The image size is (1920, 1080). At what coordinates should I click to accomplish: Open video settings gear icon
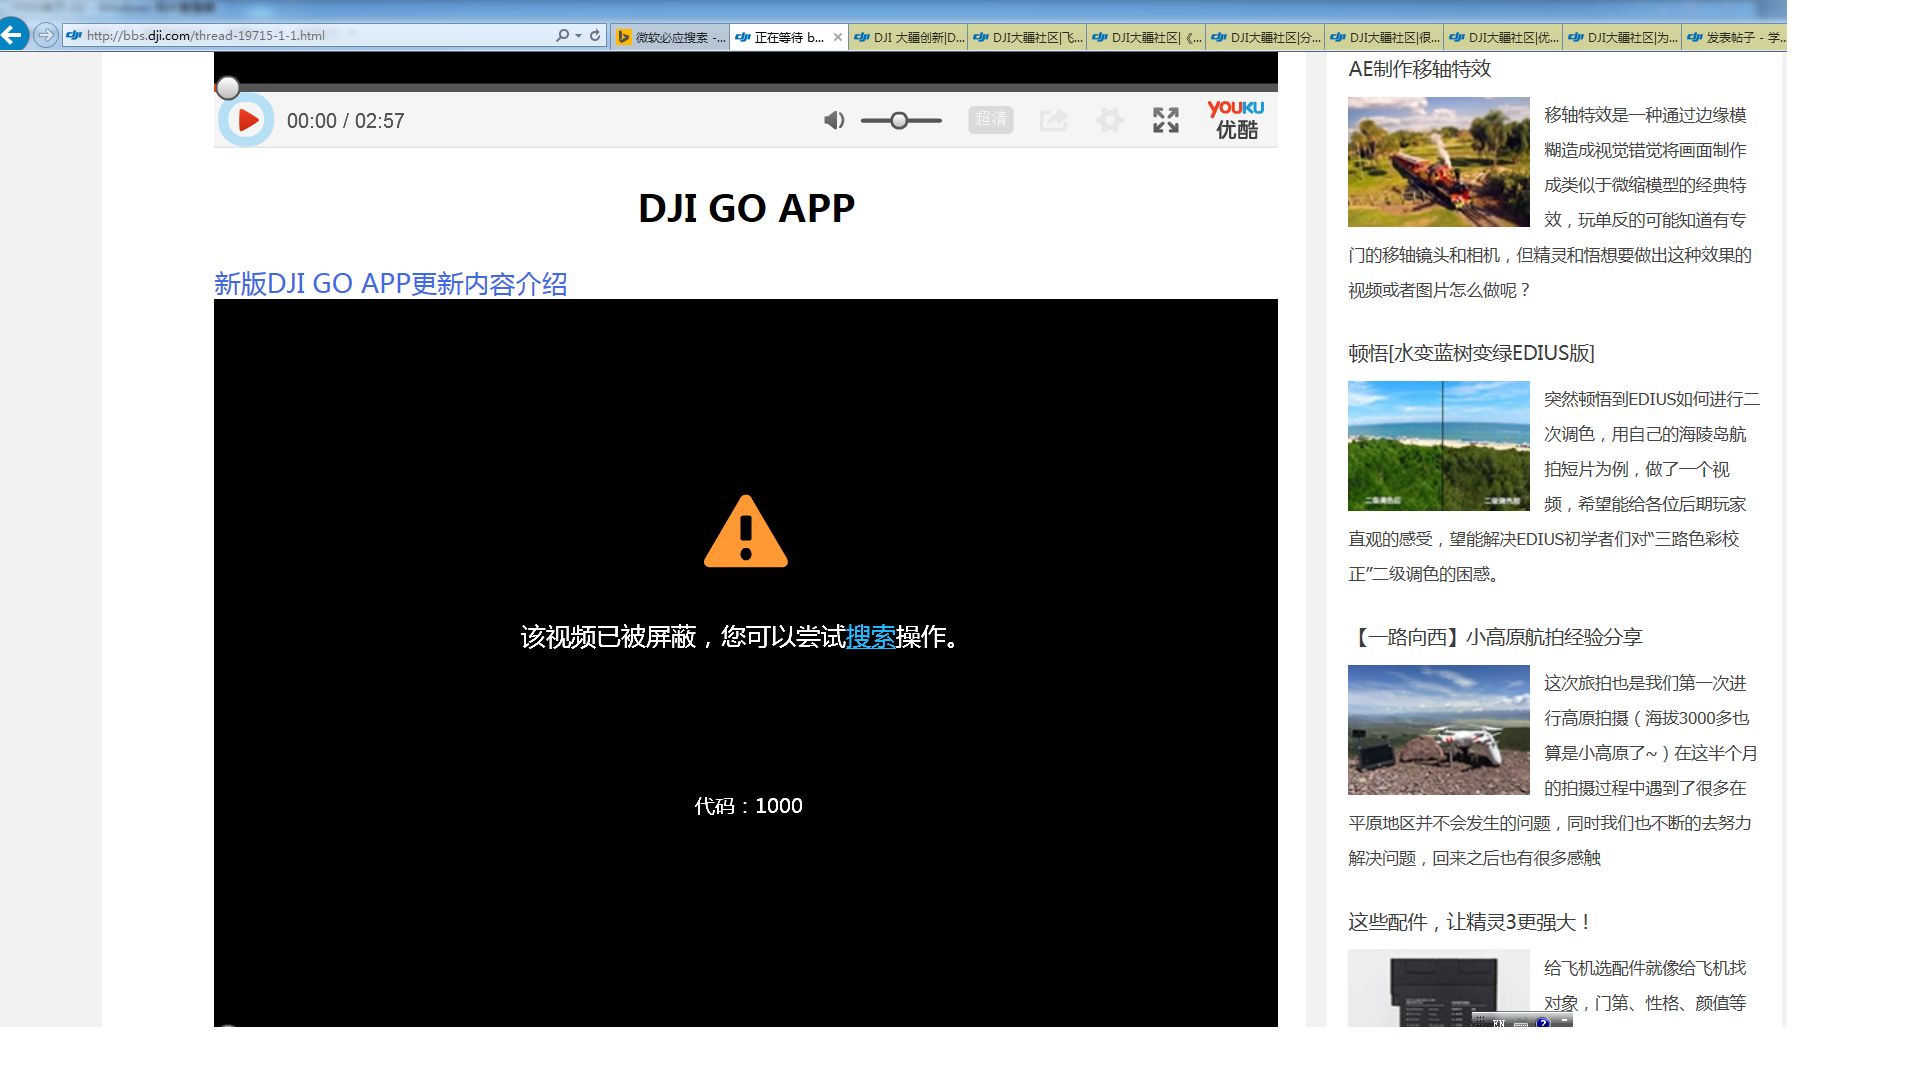1109,120
